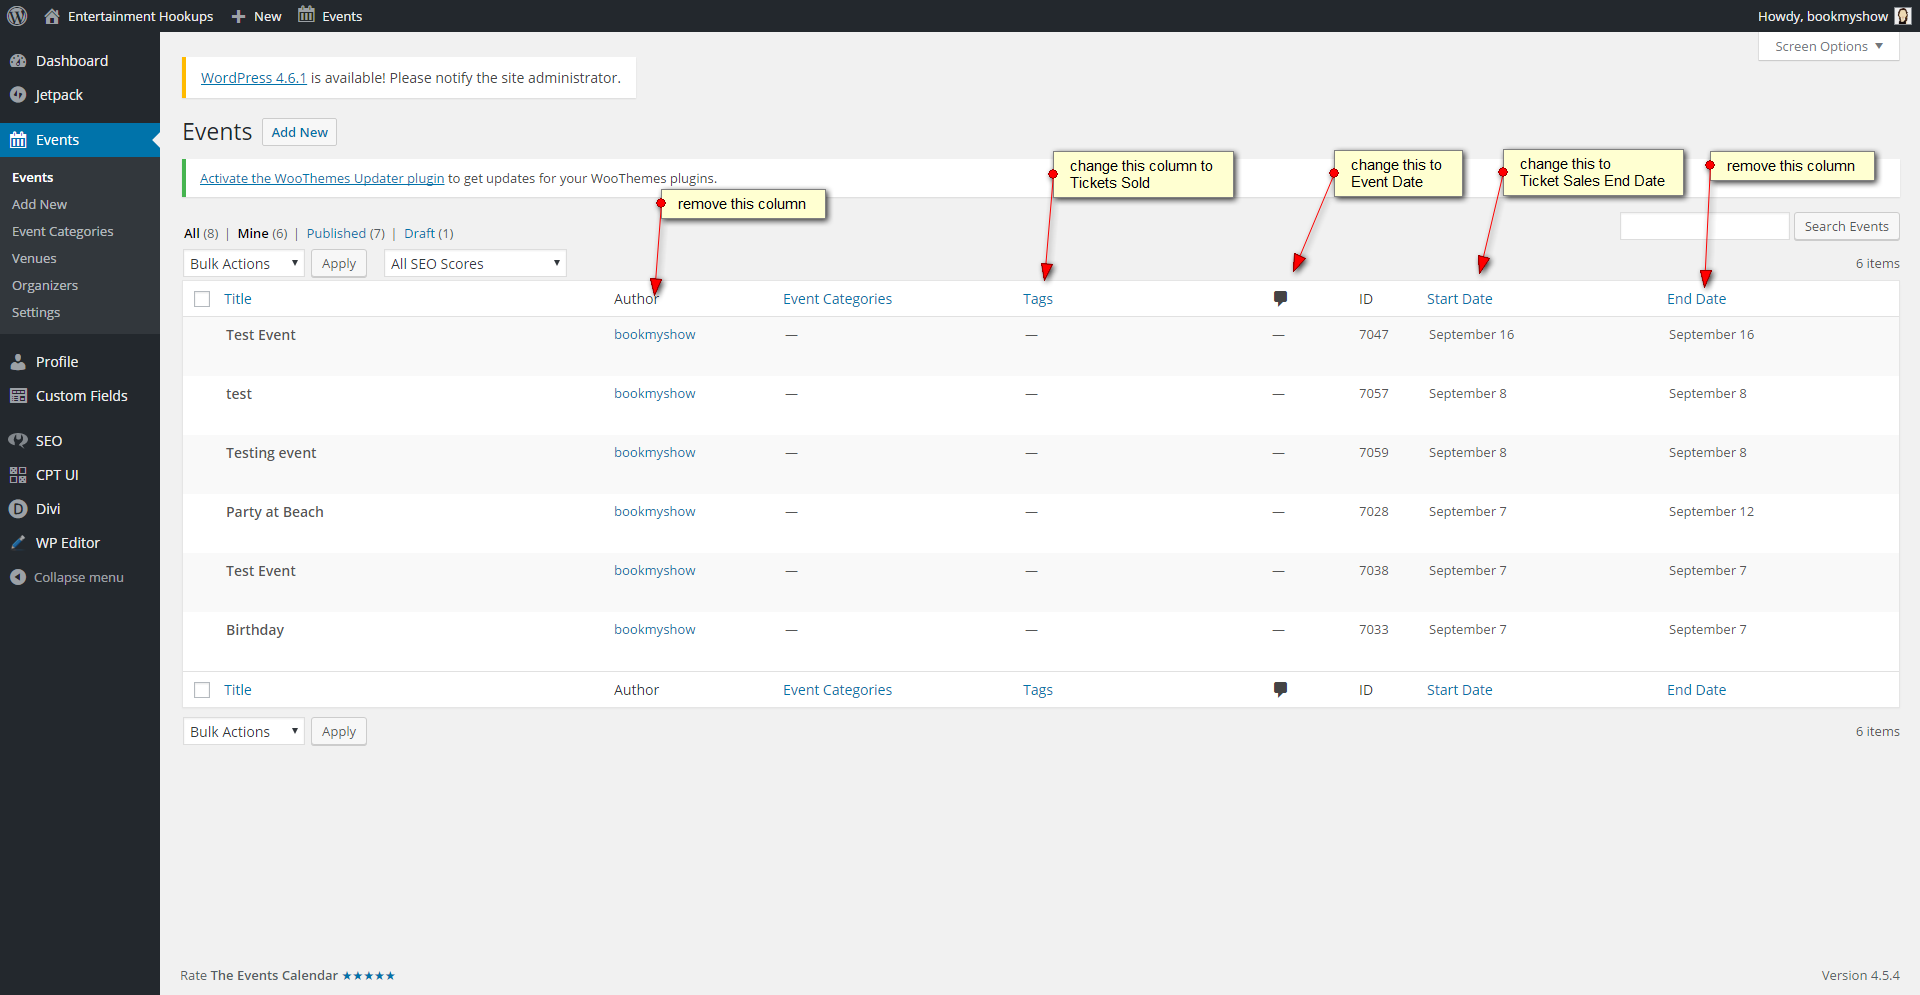Click the Add New button beside Events
The height and width of the screenshot is (995, 1920).
coord(299,132)
